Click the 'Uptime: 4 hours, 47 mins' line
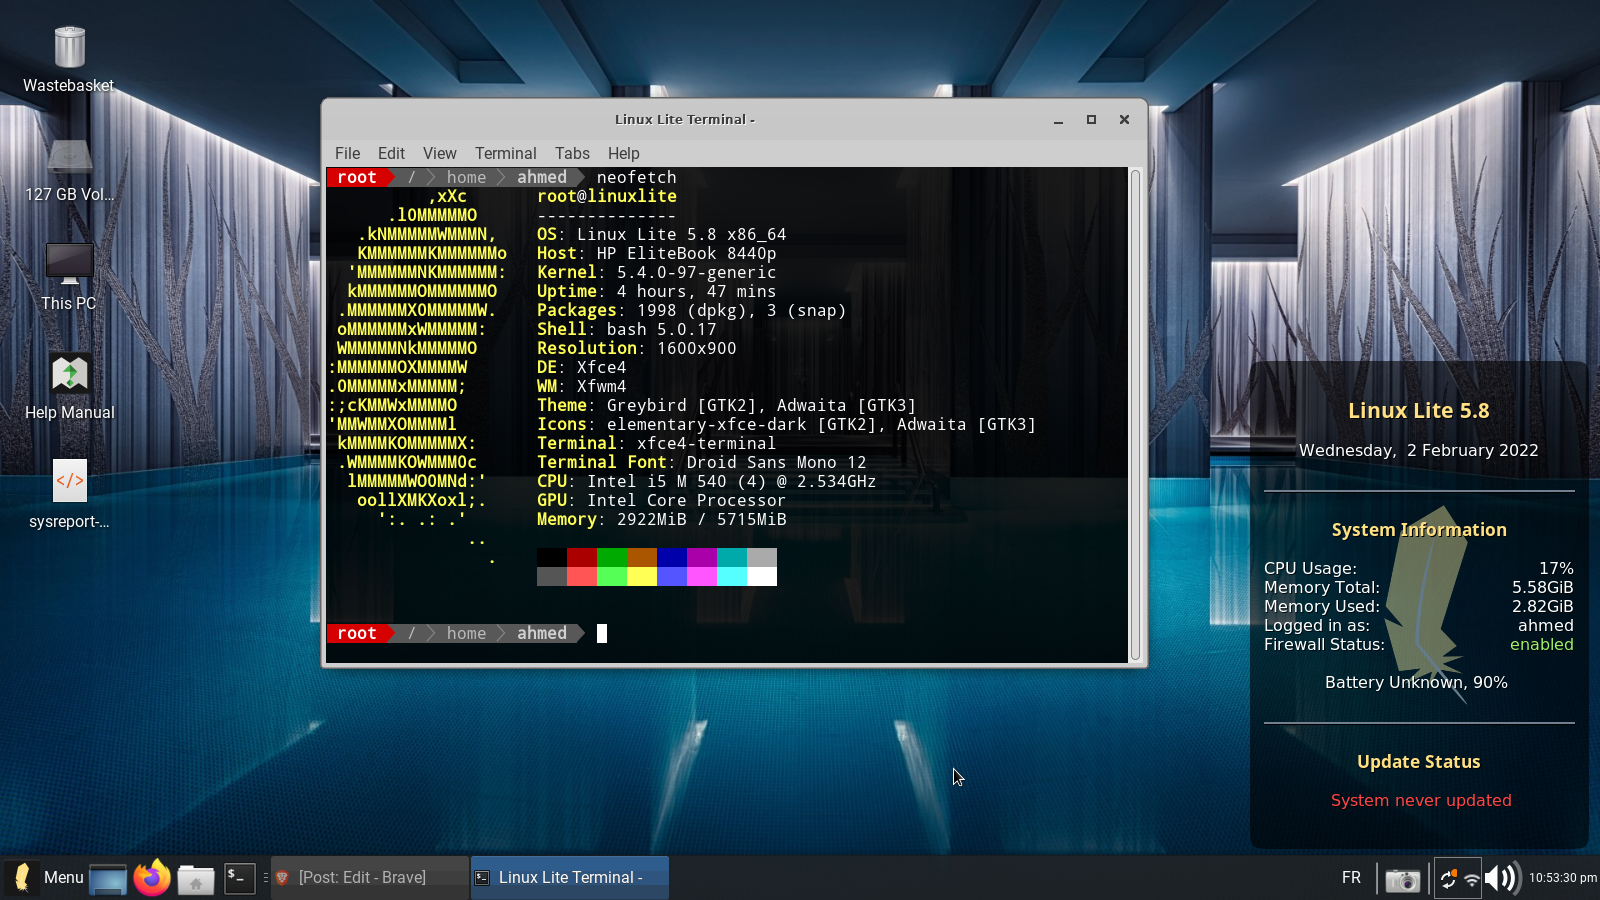 click(x=656, y=291)
